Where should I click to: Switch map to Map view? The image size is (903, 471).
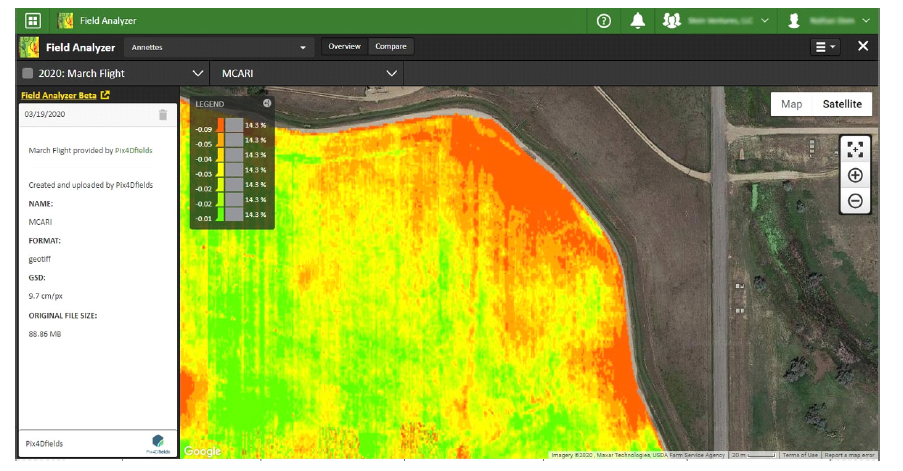(791, 104)
